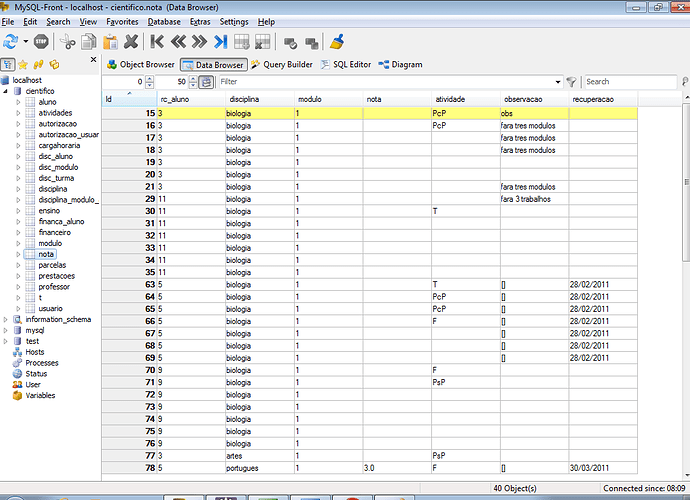Click the post record checkmark icon

pyautogui.click(x=290, y=43)
